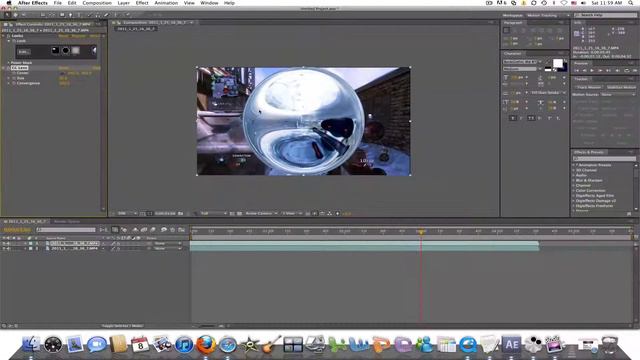Open Graph Editor from timeline

click(182, 230)
